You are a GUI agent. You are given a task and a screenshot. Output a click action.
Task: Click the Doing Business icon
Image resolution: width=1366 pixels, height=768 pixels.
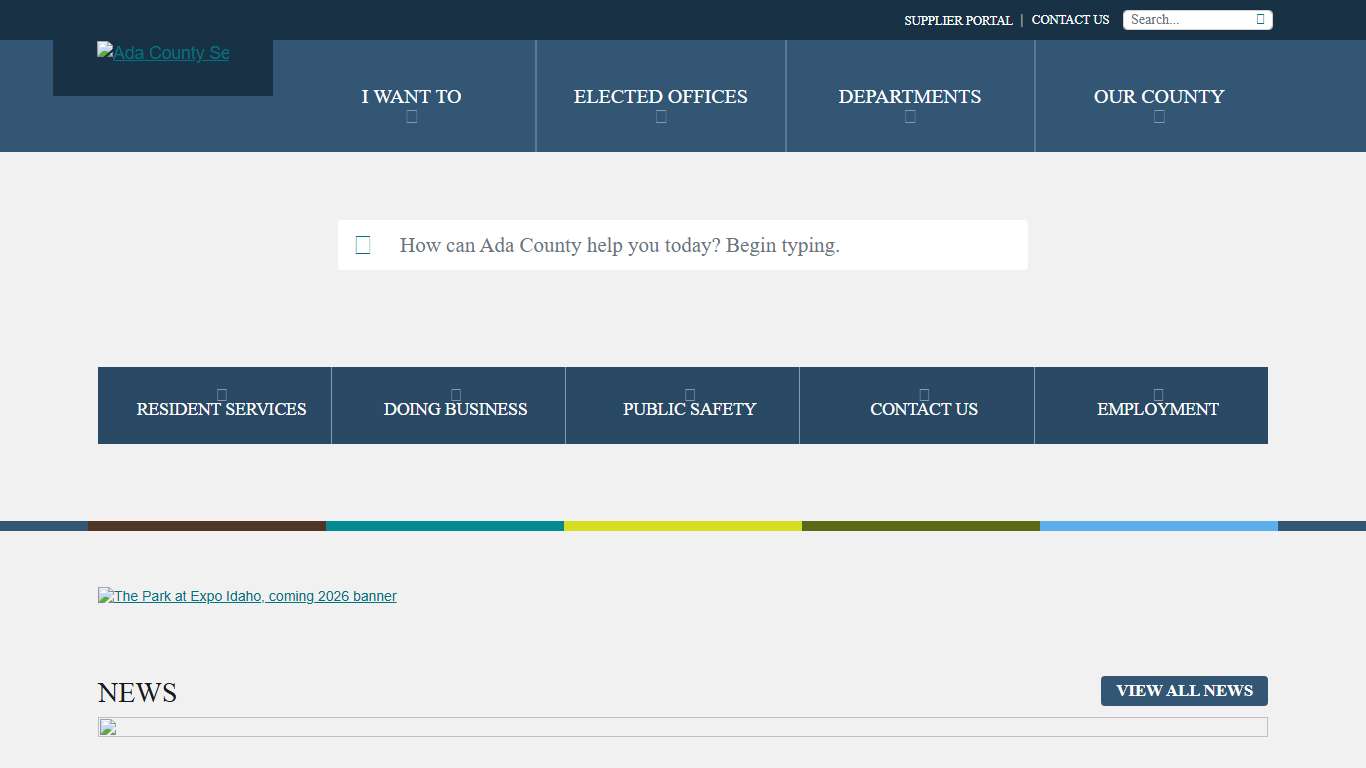[x=455, y=394]
